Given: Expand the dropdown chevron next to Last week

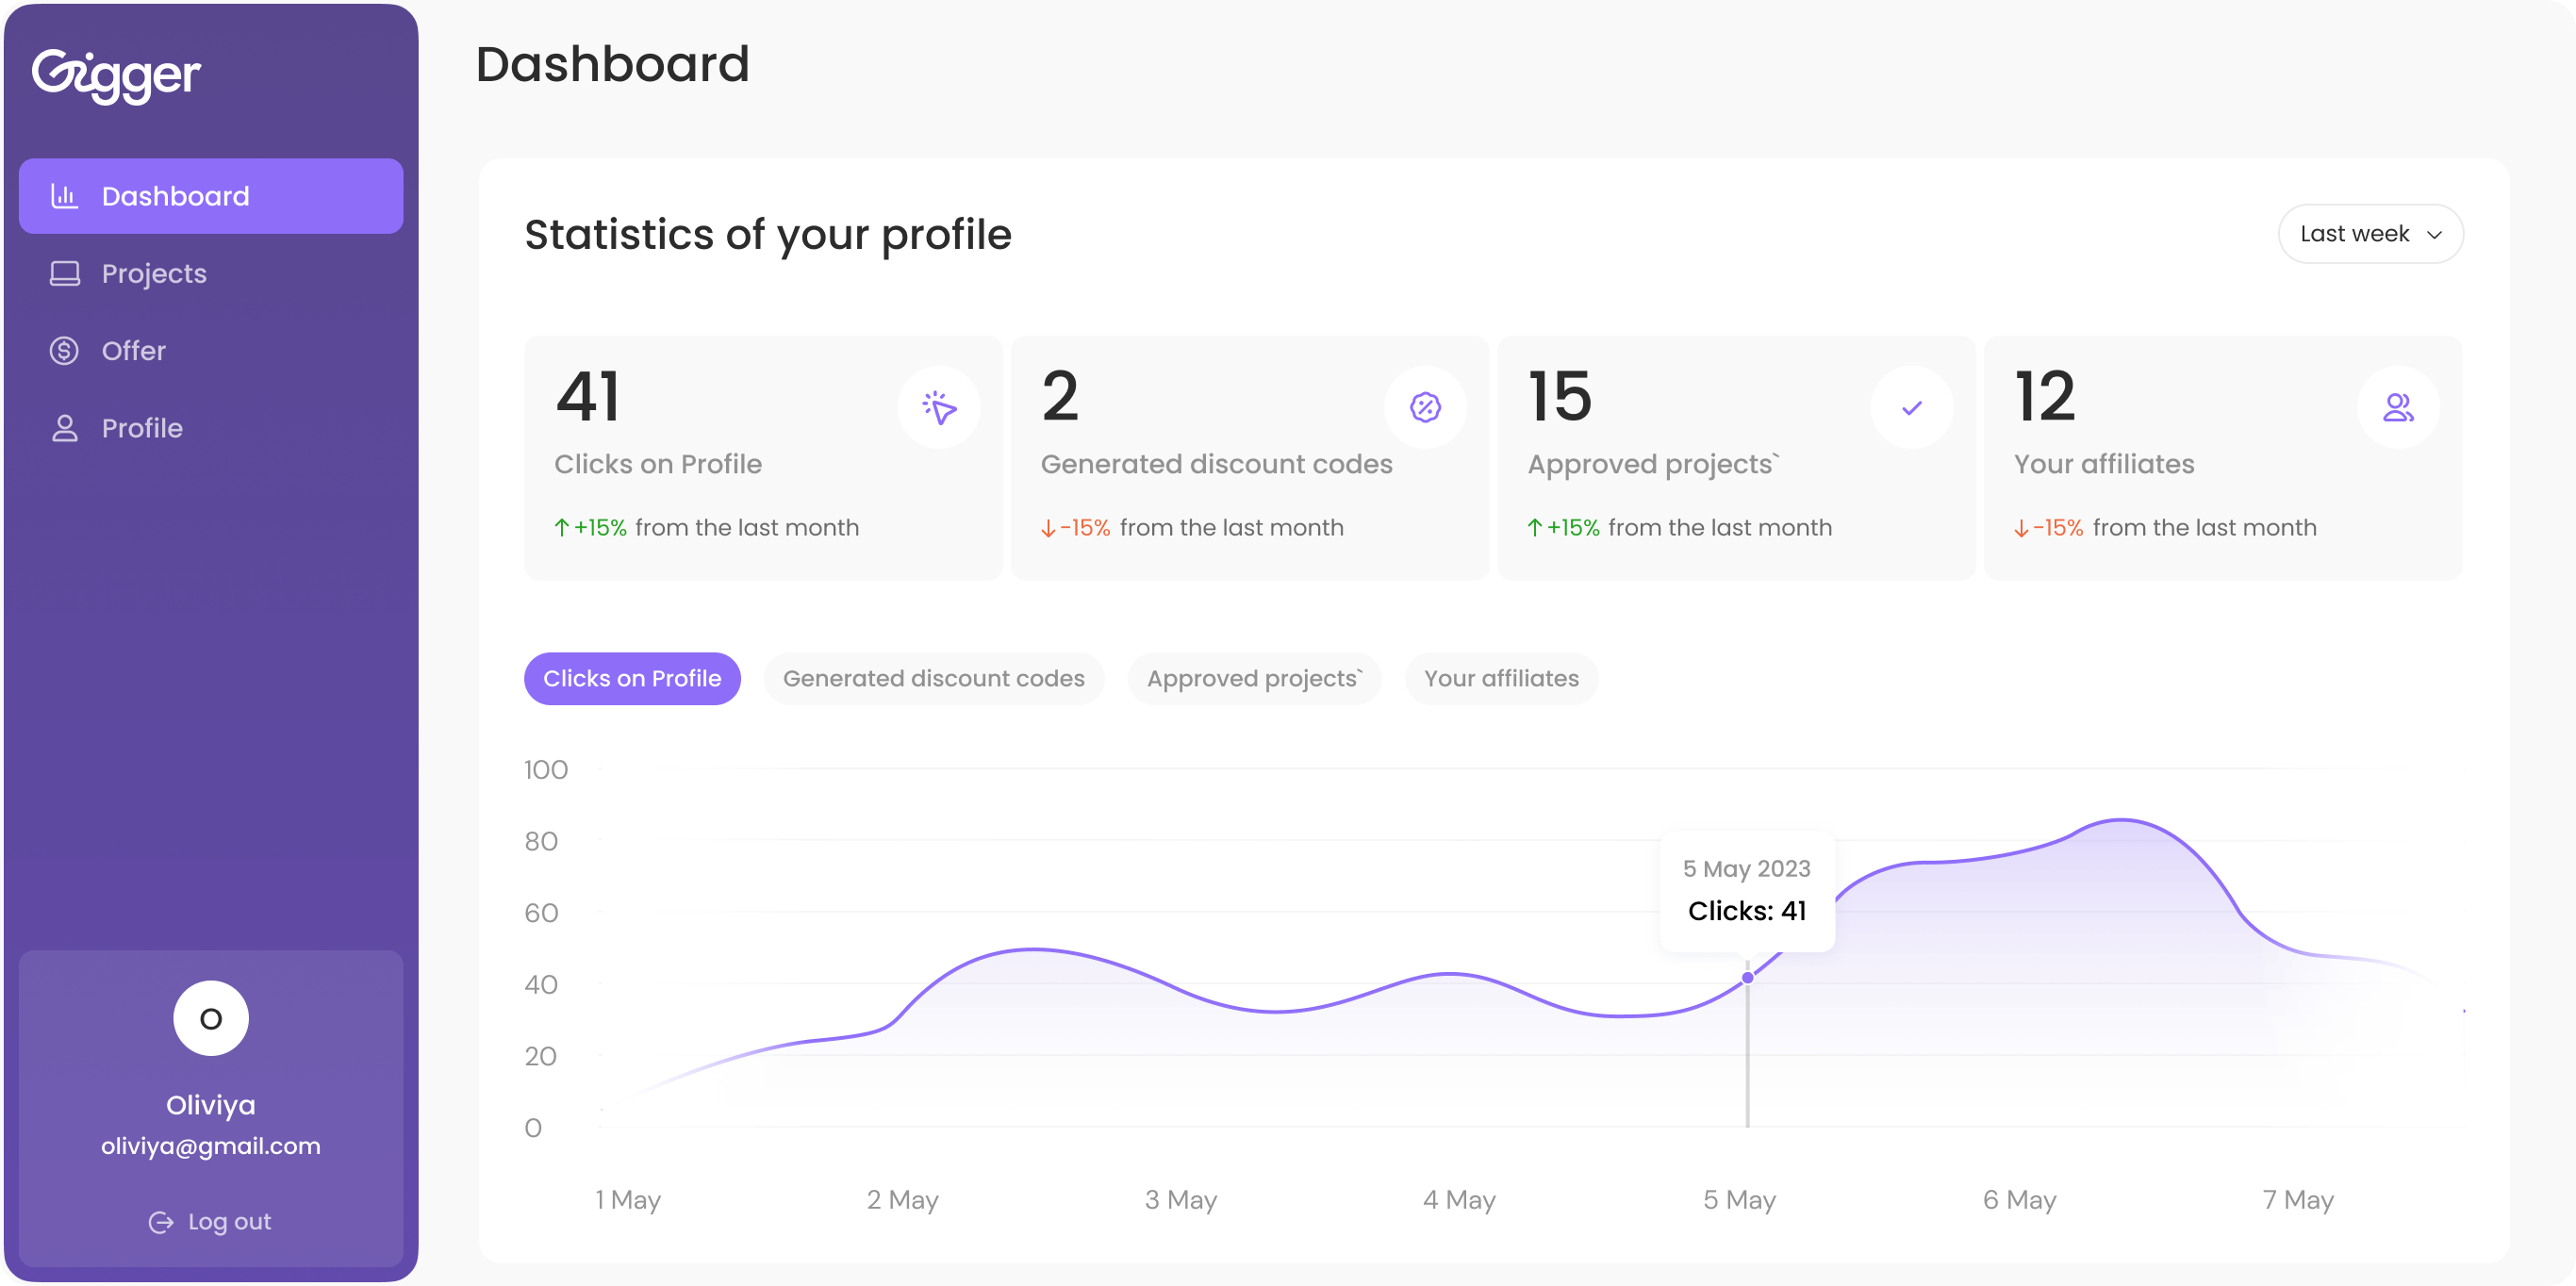Looking at the screenshot, I should (x=2435, y=235).
